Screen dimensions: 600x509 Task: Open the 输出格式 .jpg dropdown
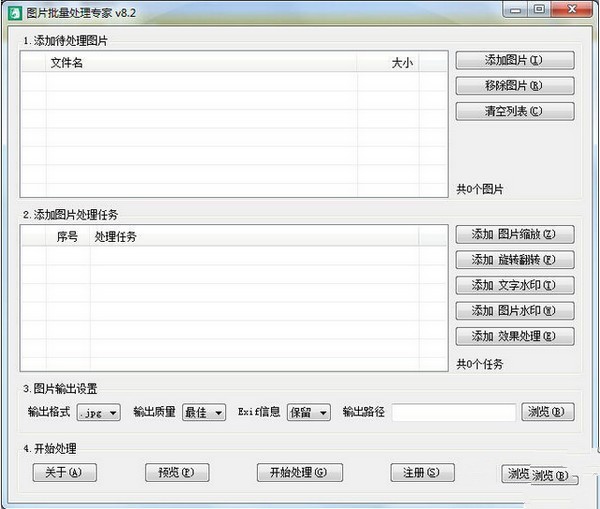99,413
